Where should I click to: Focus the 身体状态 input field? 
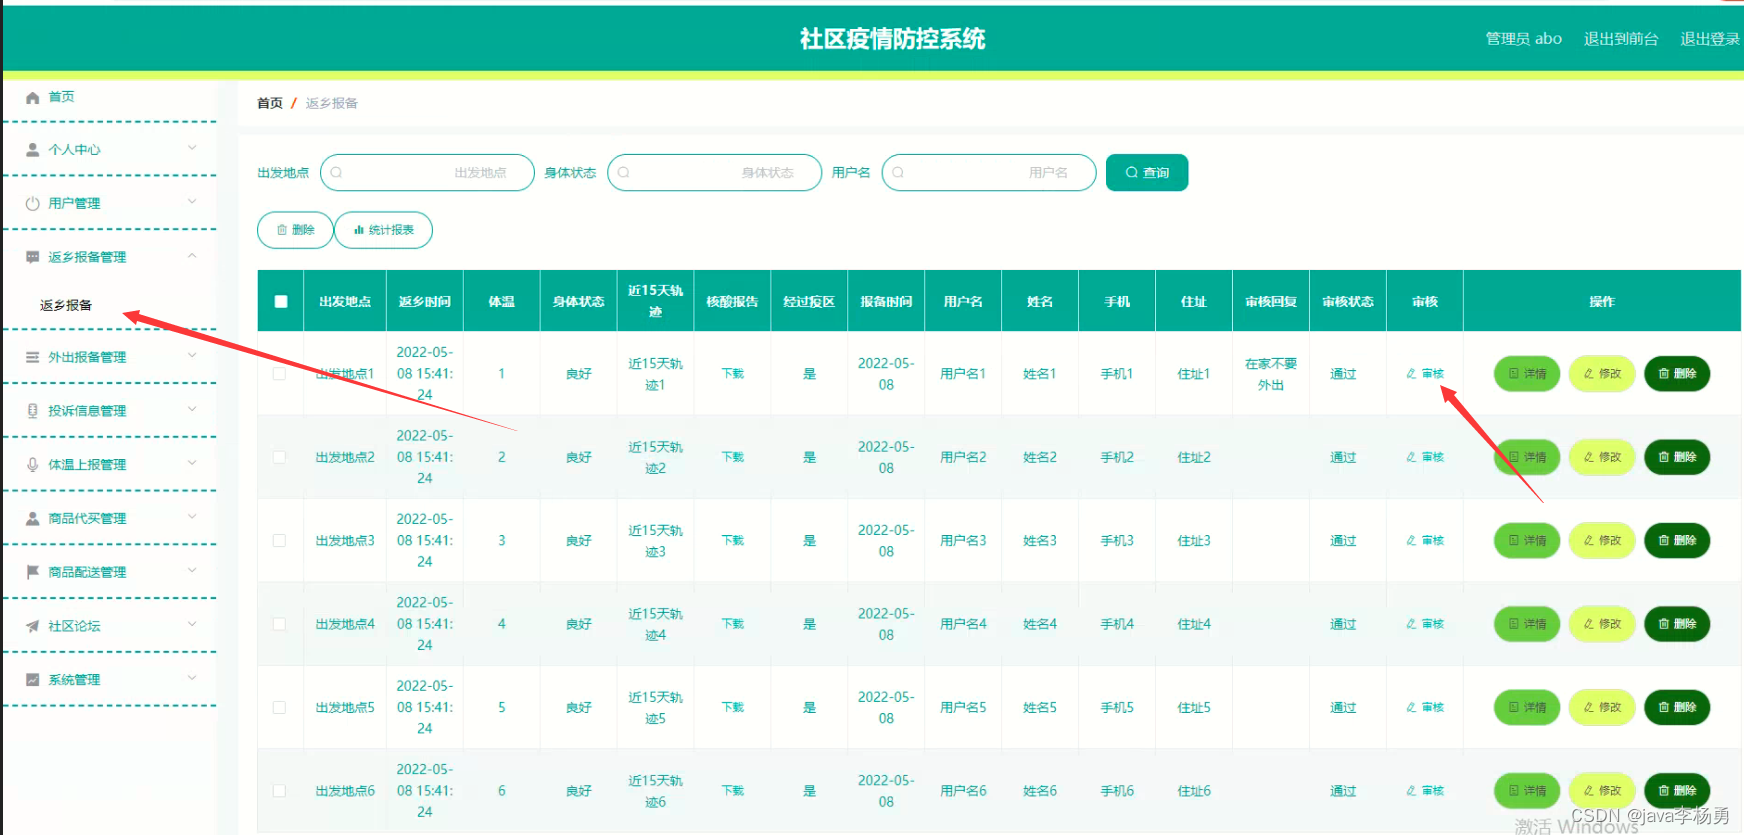point(714,173)
